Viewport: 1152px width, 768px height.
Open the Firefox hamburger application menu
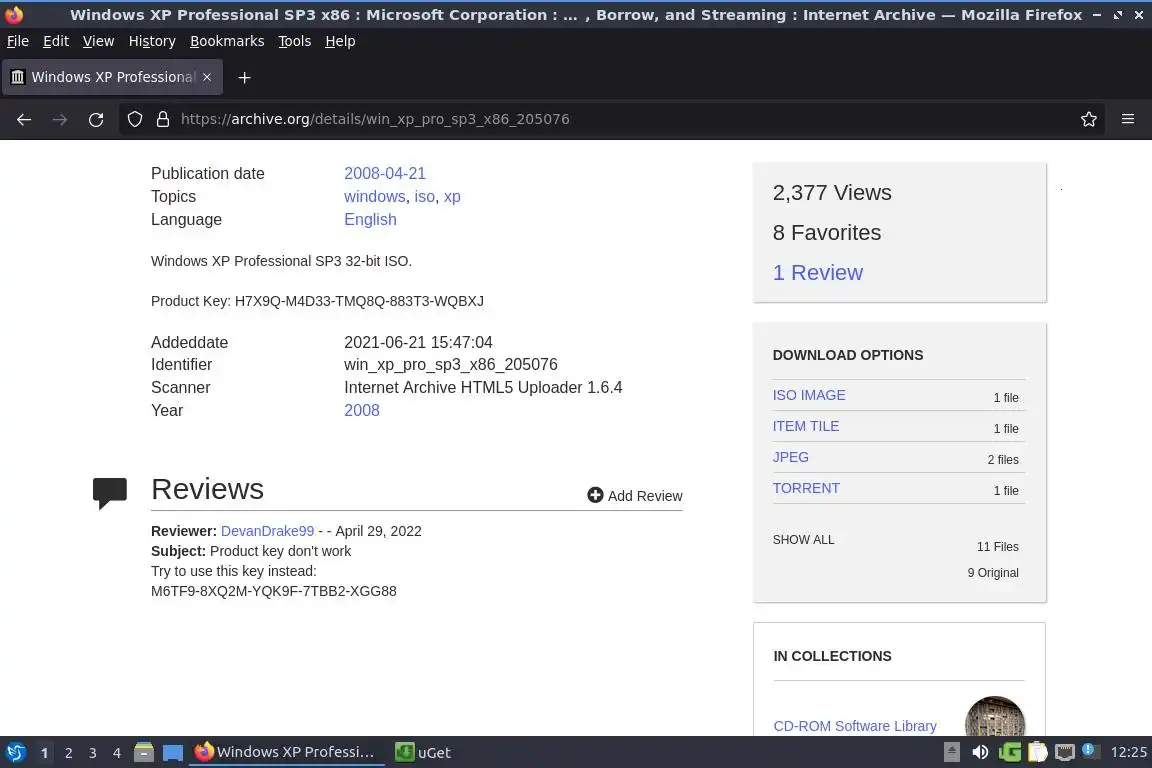point(1128,119)
